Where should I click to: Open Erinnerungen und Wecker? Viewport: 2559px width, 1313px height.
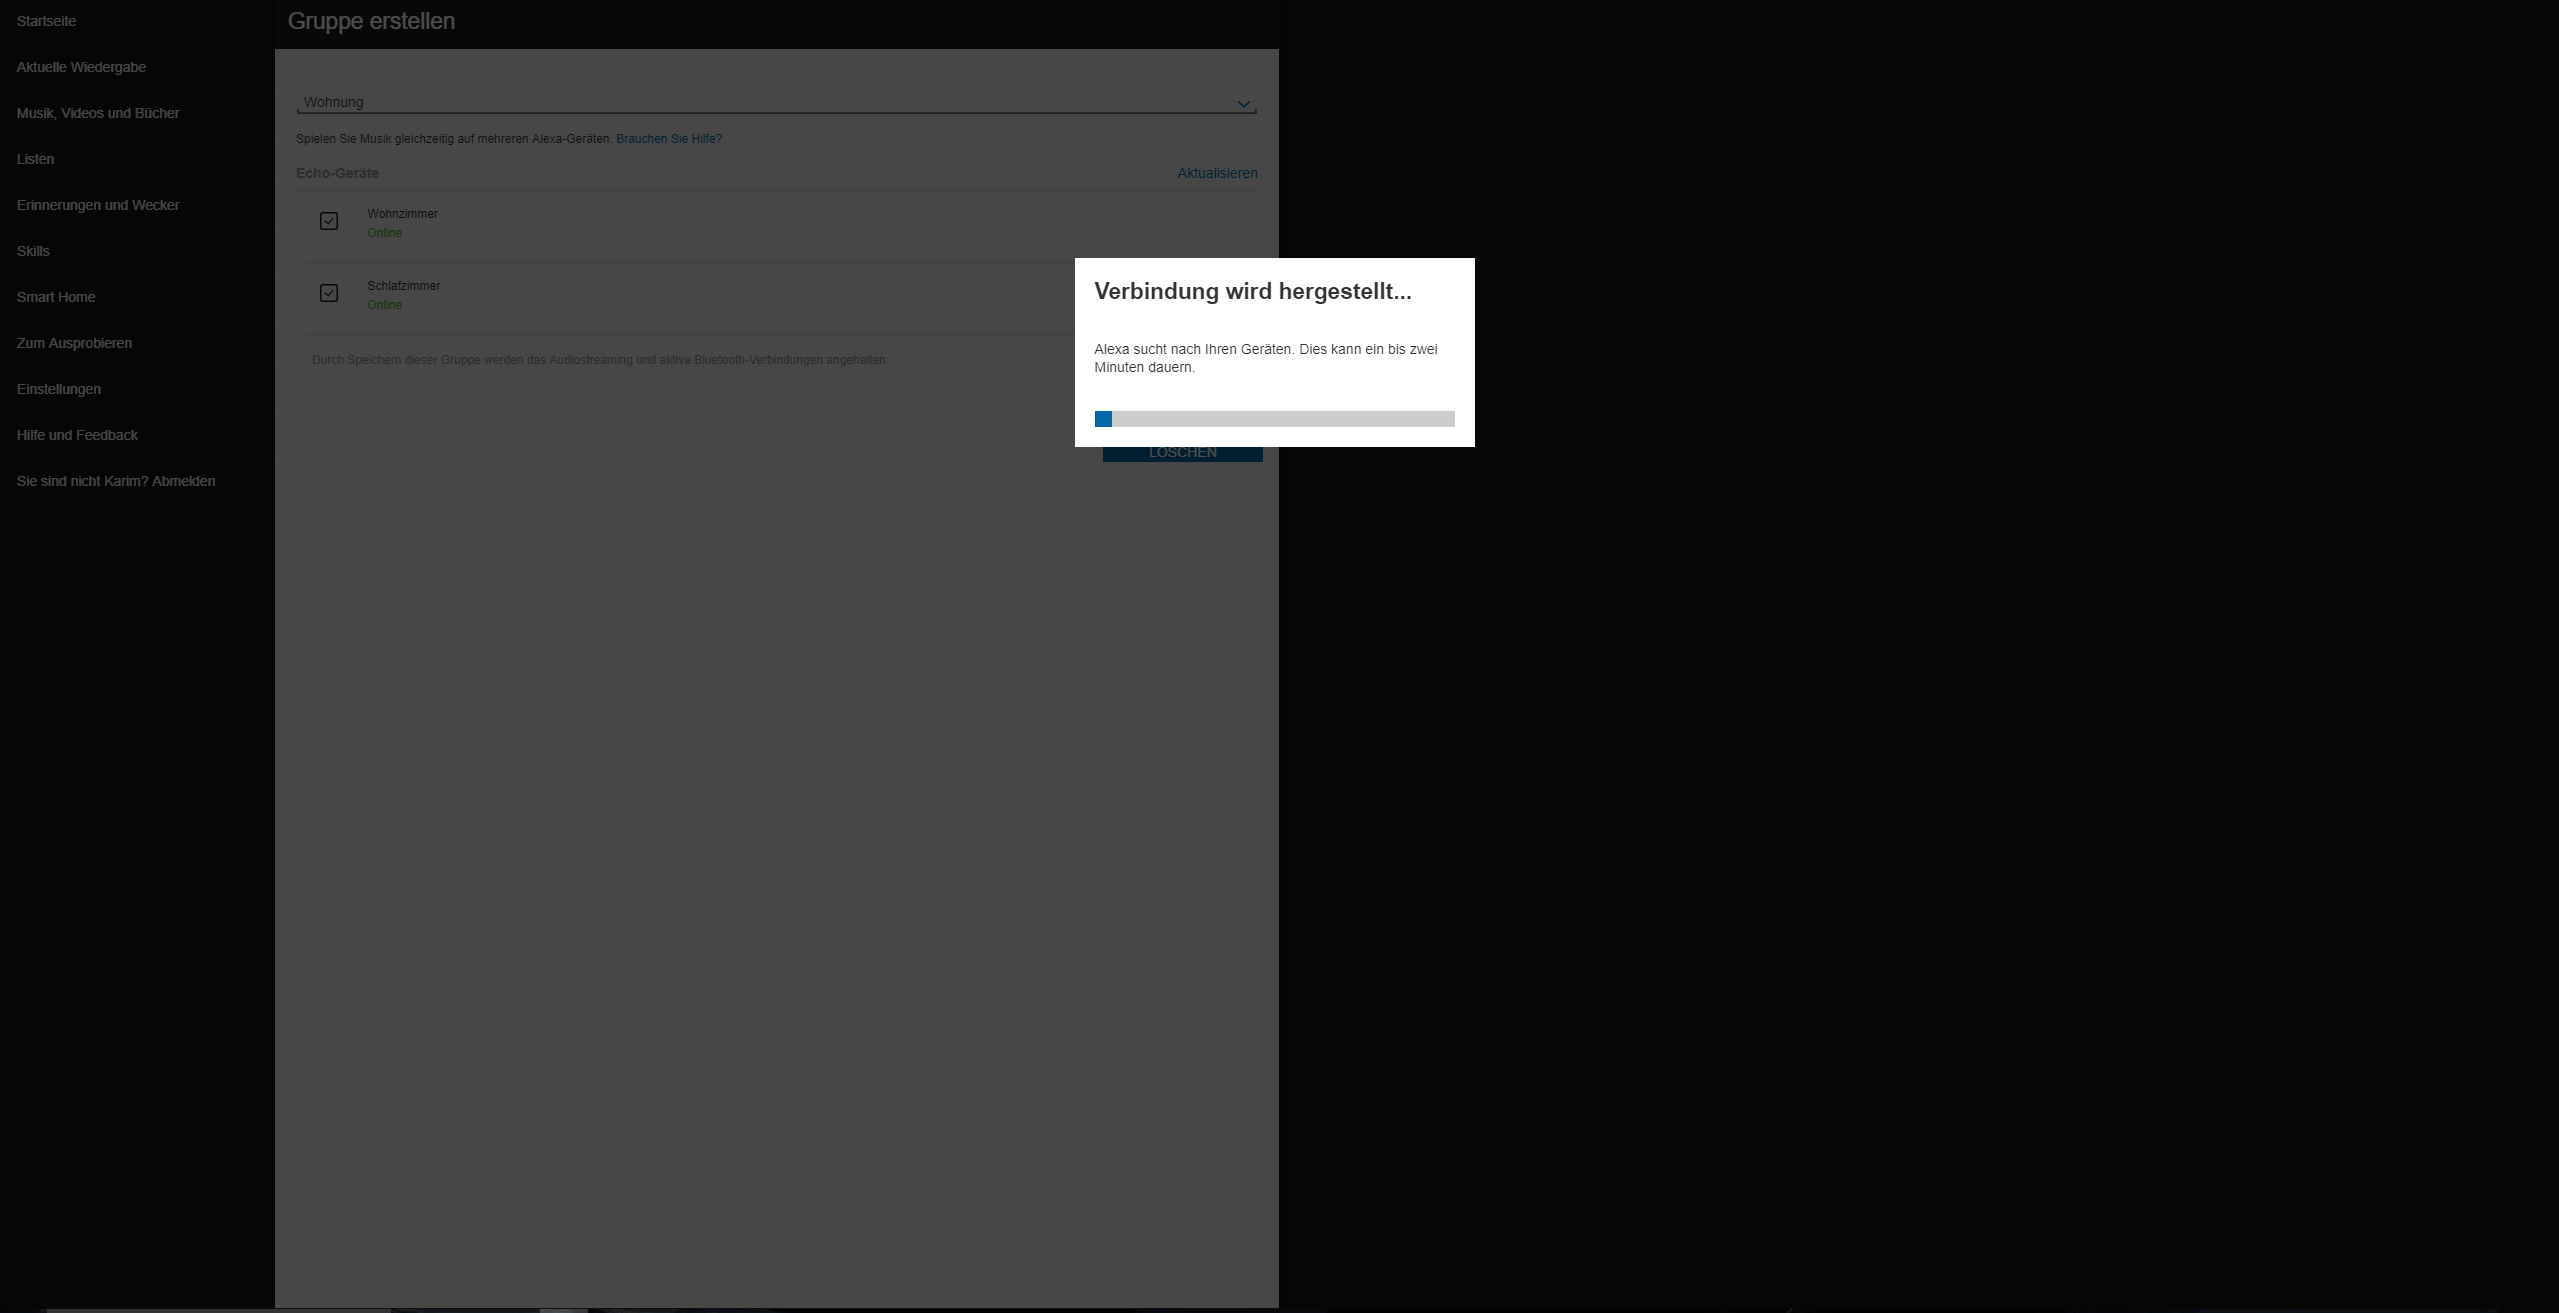pyautogui.click(x=98, y=205)
